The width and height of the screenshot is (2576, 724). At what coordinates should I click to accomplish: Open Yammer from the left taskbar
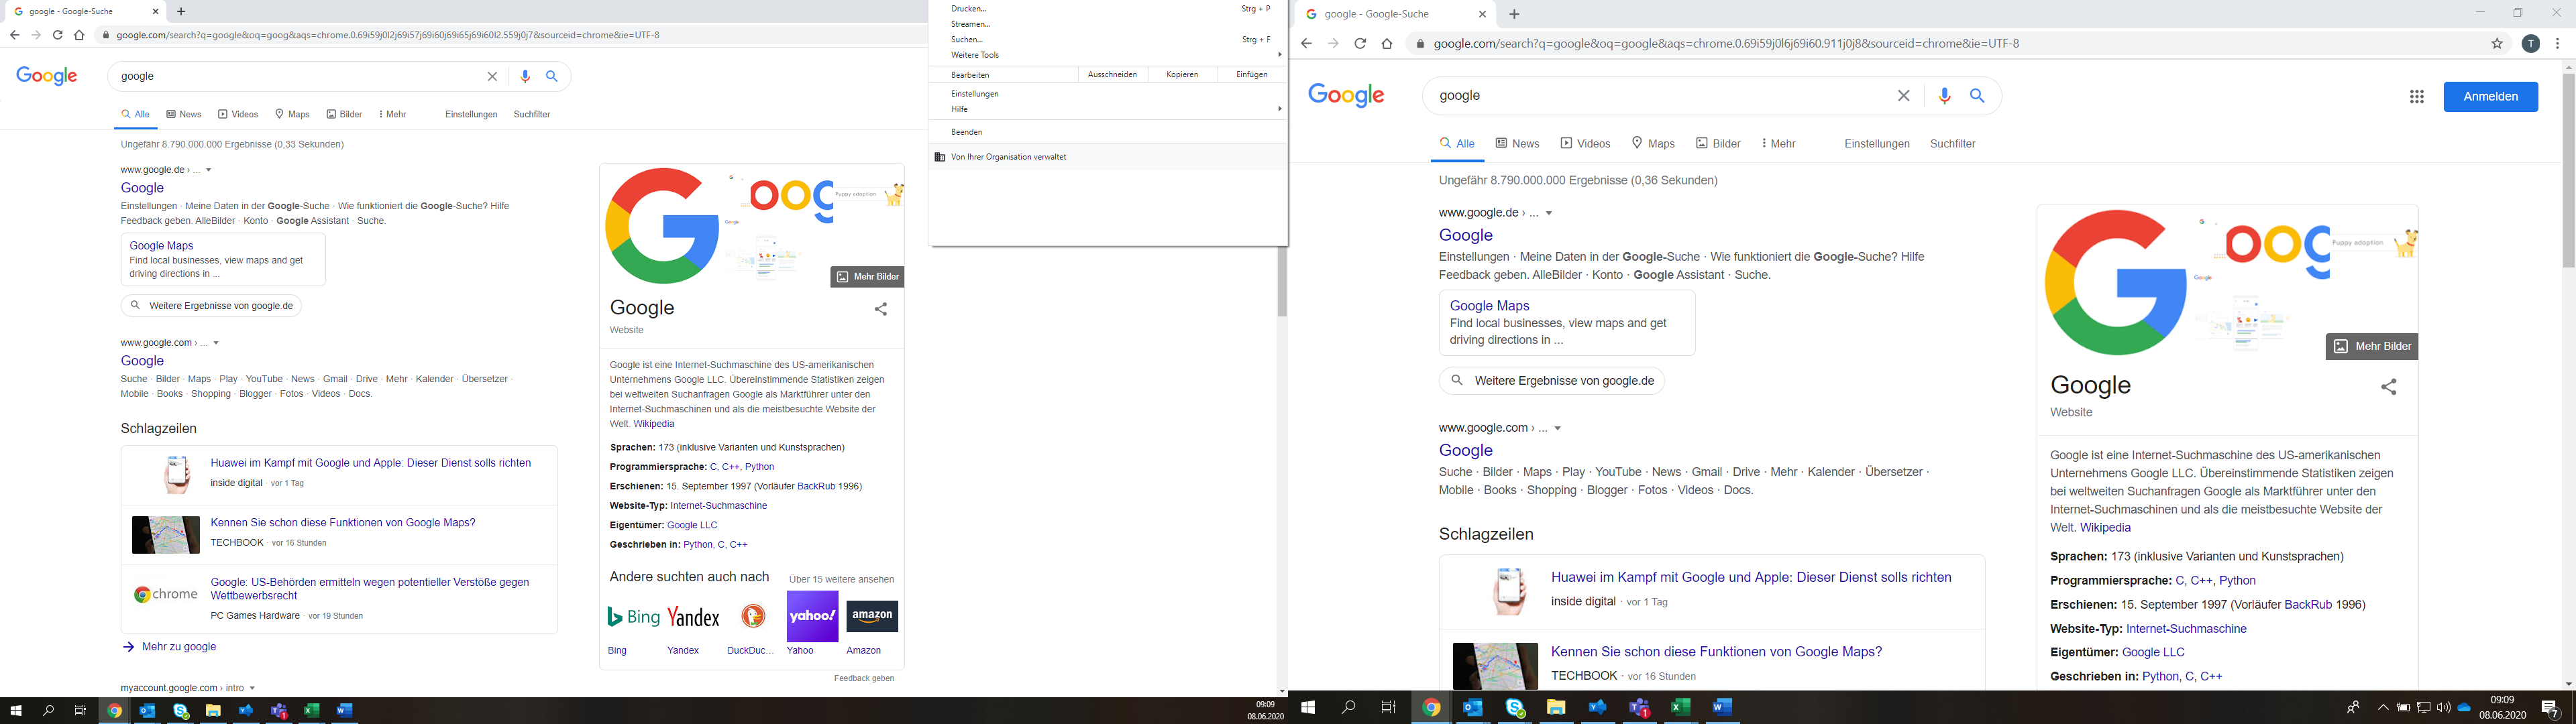[246, 711]
